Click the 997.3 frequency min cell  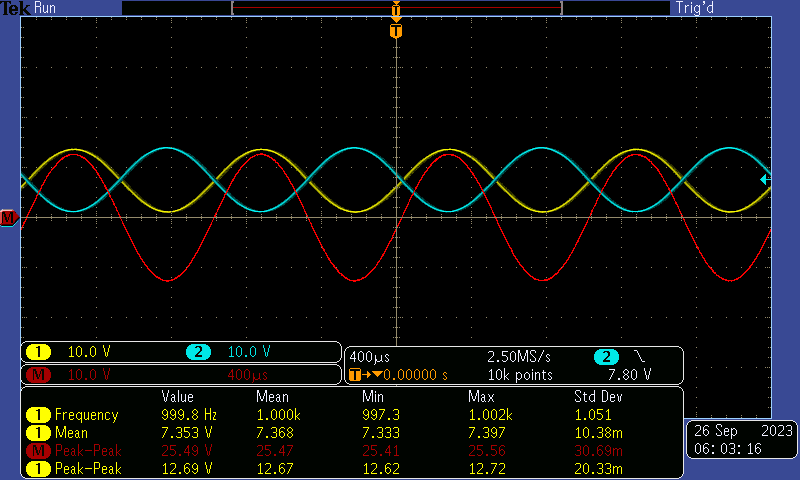click(381, 415)
